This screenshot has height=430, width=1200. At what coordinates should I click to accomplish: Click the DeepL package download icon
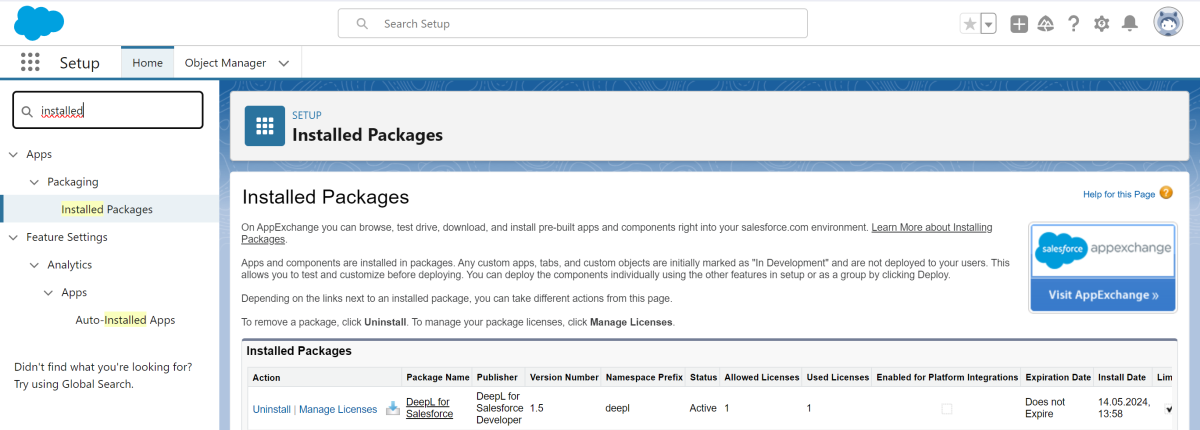393,408
